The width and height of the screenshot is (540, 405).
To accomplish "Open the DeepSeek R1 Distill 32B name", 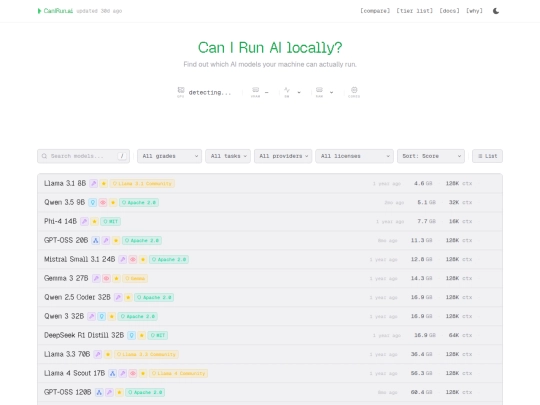I will 84,335.
